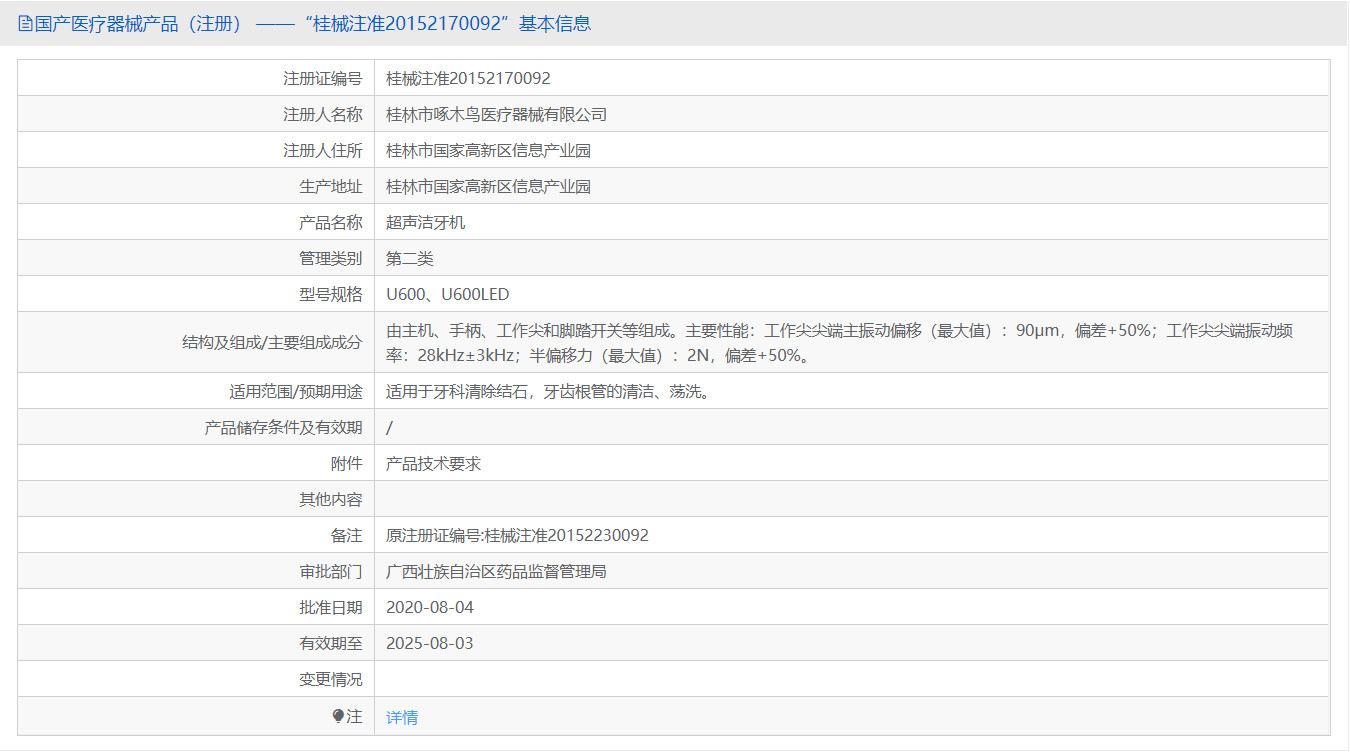
Task: Click the 附件 label
Action: [x=346, y=463]
